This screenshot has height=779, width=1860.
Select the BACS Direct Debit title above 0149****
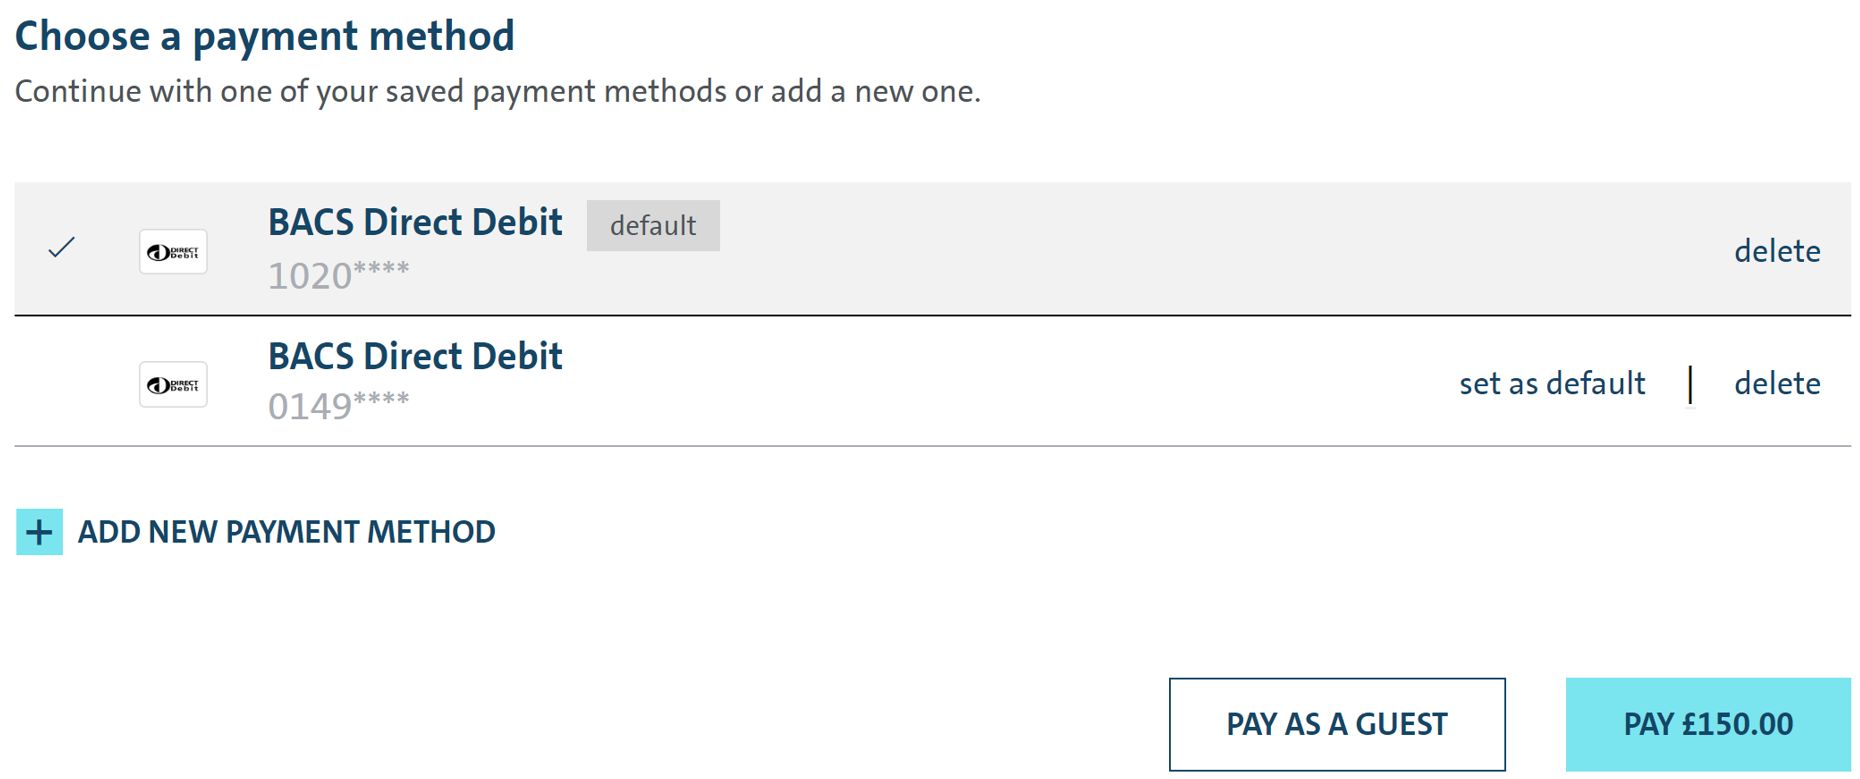pos(415,356)
